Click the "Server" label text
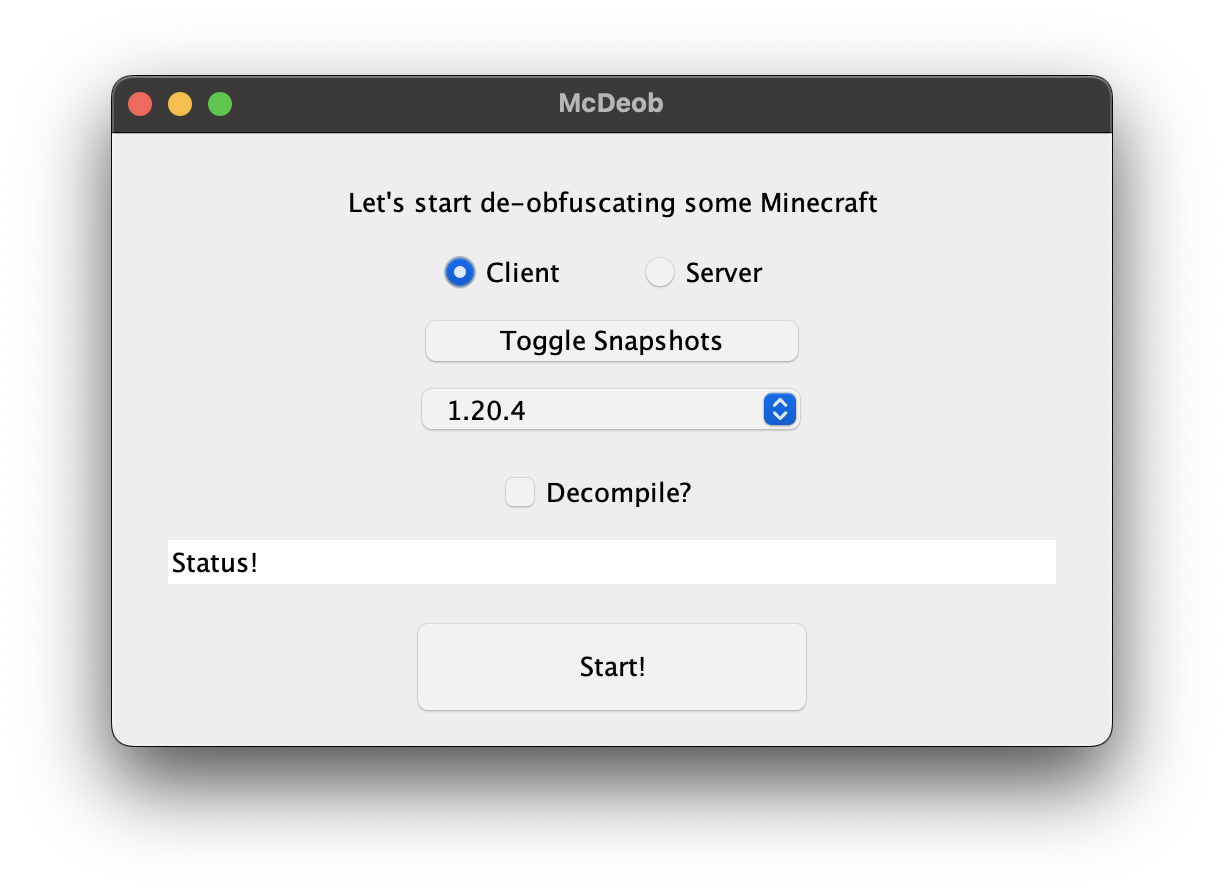Viewport: 1224px width, 894px height. 723,273
